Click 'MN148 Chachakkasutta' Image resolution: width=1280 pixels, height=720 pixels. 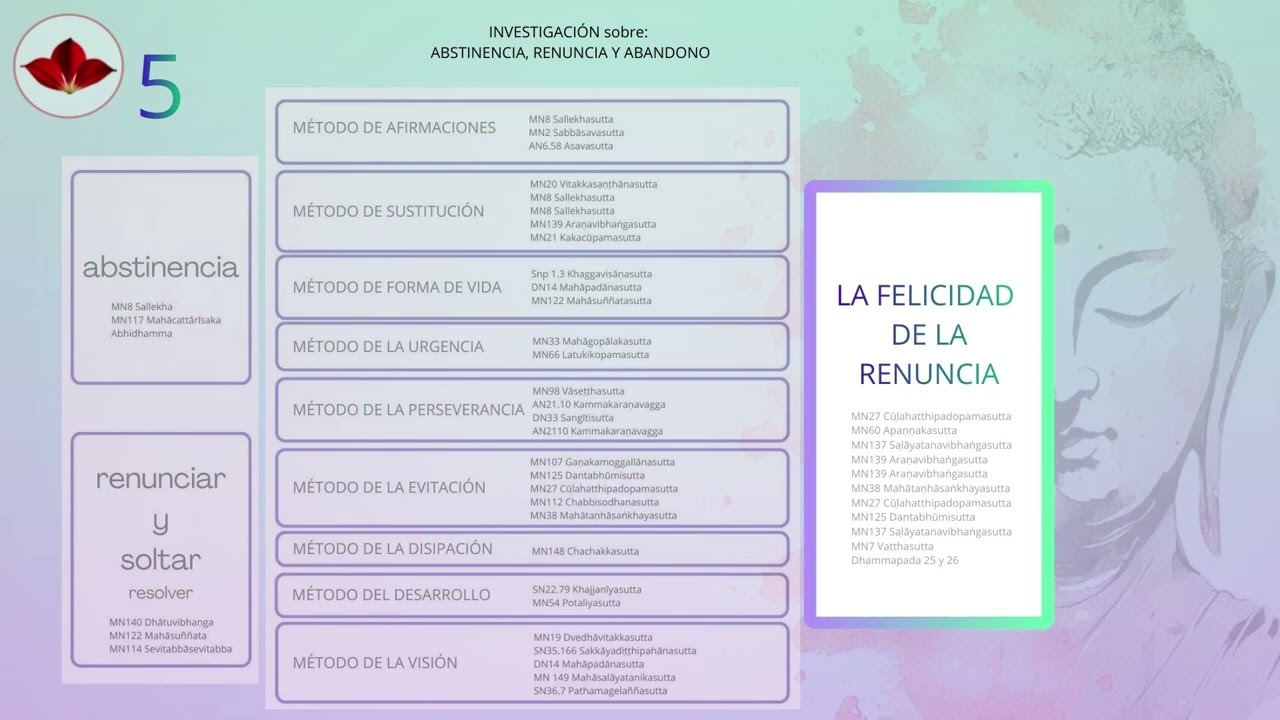click(585, 551)
